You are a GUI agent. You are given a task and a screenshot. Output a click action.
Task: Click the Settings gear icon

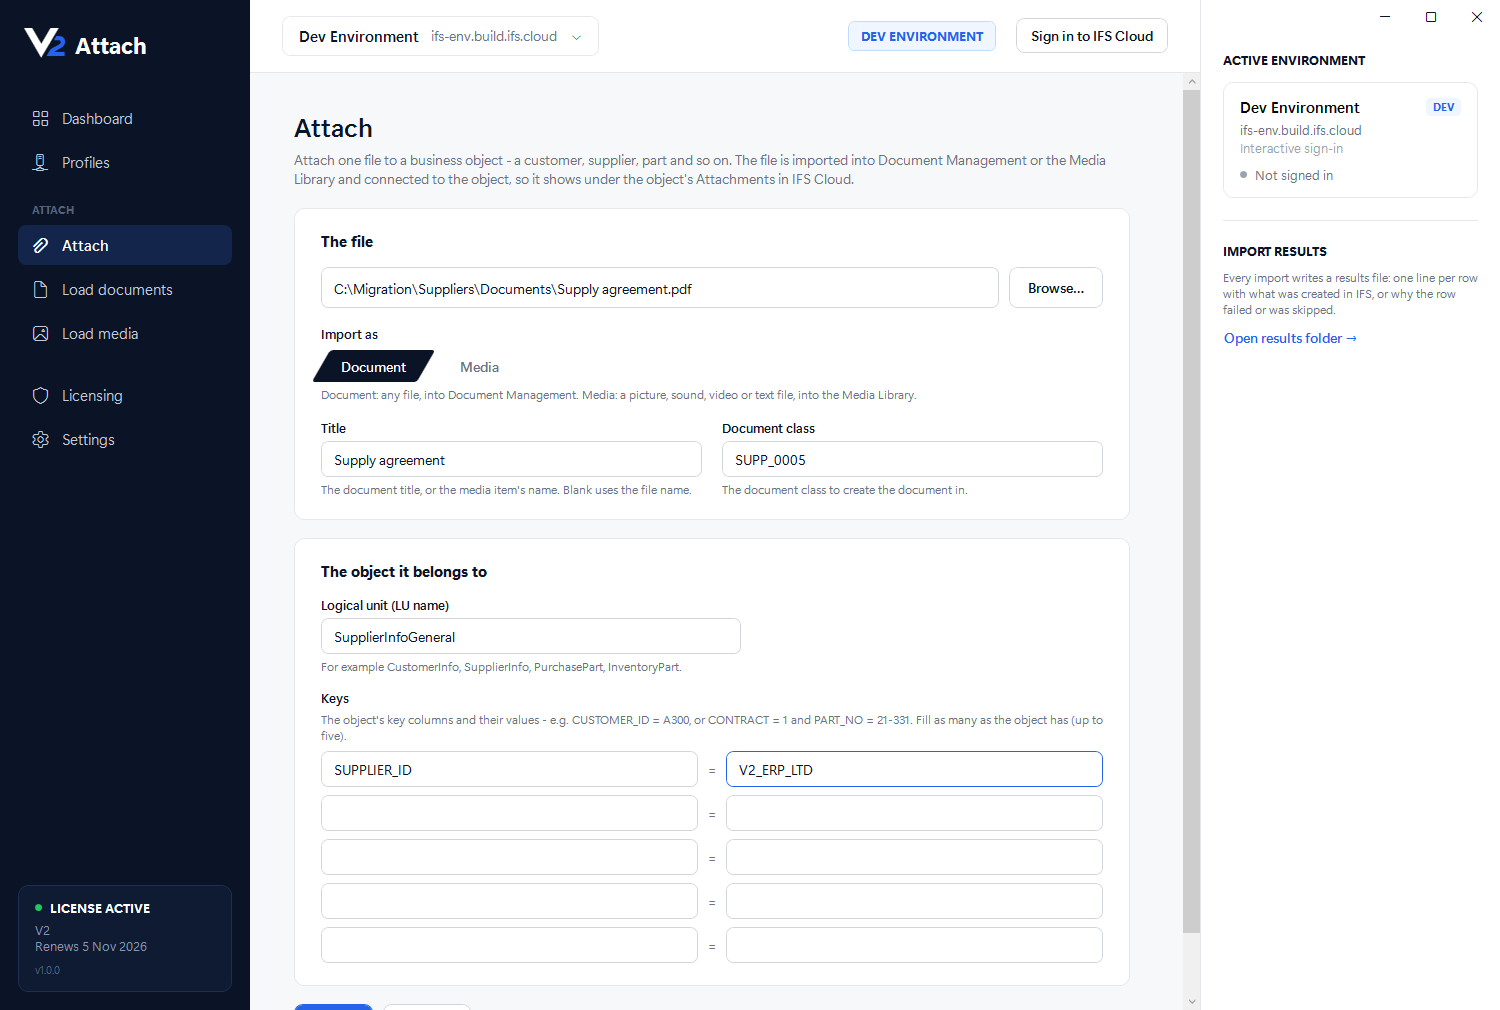40,440
